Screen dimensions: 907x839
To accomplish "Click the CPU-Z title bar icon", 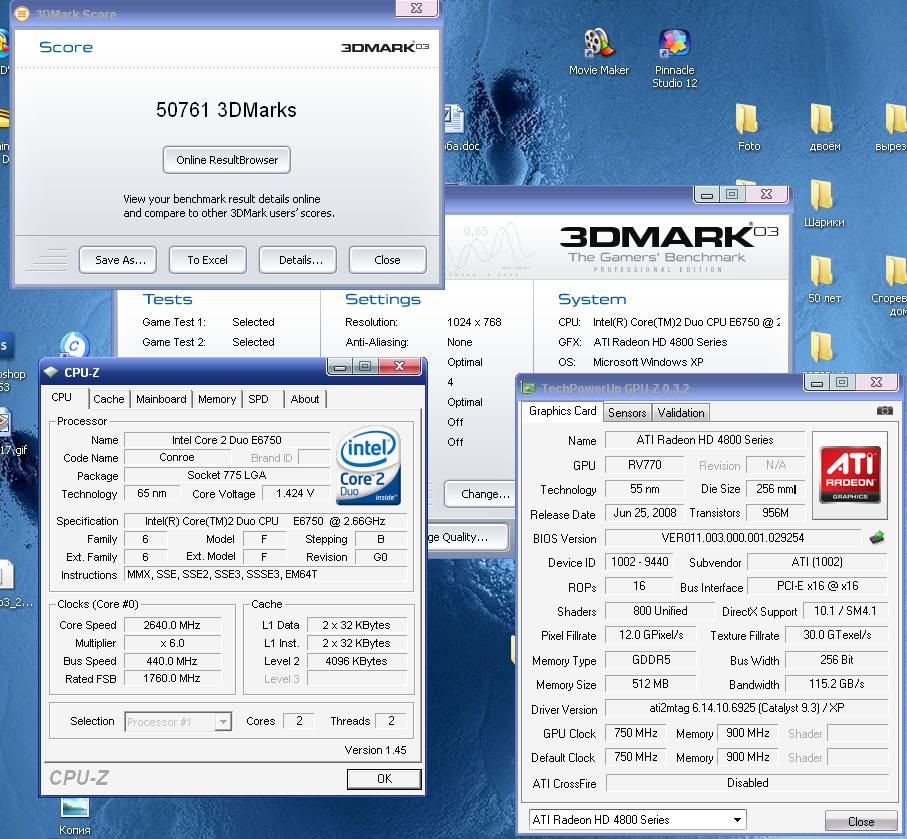I will 51,372.
